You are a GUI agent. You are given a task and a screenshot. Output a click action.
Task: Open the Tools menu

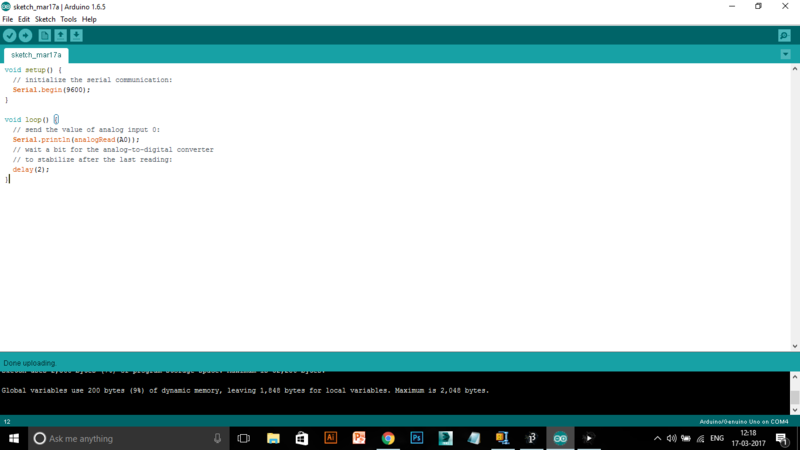68,19
